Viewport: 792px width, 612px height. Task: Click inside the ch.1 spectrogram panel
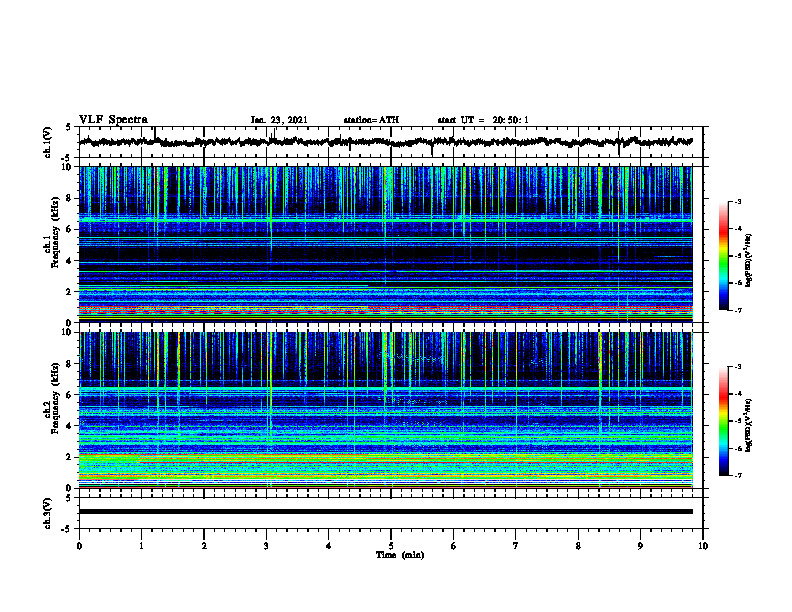tap(386, 244)
